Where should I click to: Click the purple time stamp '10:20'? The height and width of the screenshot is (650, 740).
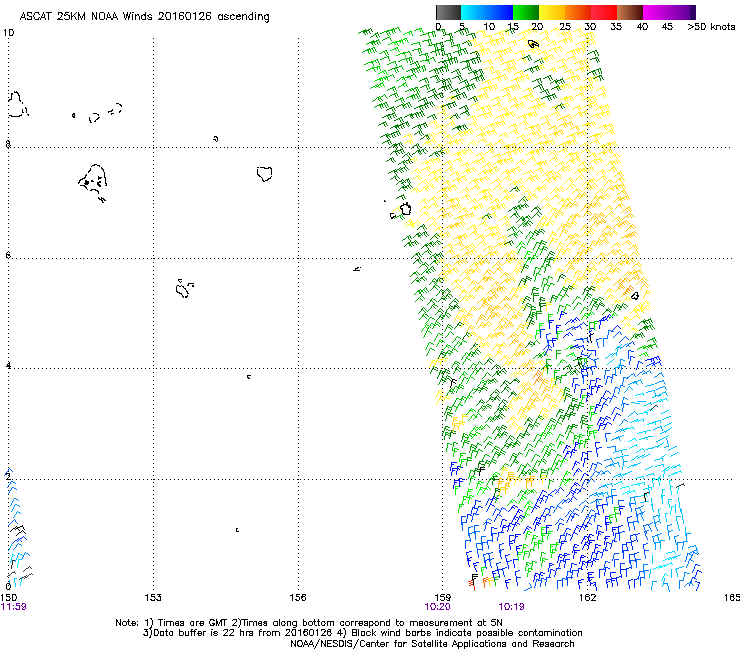click(x=437, y=607)
